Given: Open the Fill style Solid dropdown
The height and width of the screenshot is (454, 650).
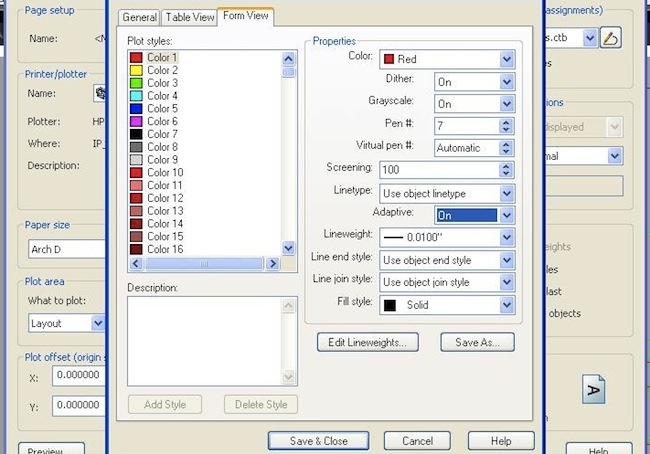Looking at the screenshot, I should click(507, 305).
